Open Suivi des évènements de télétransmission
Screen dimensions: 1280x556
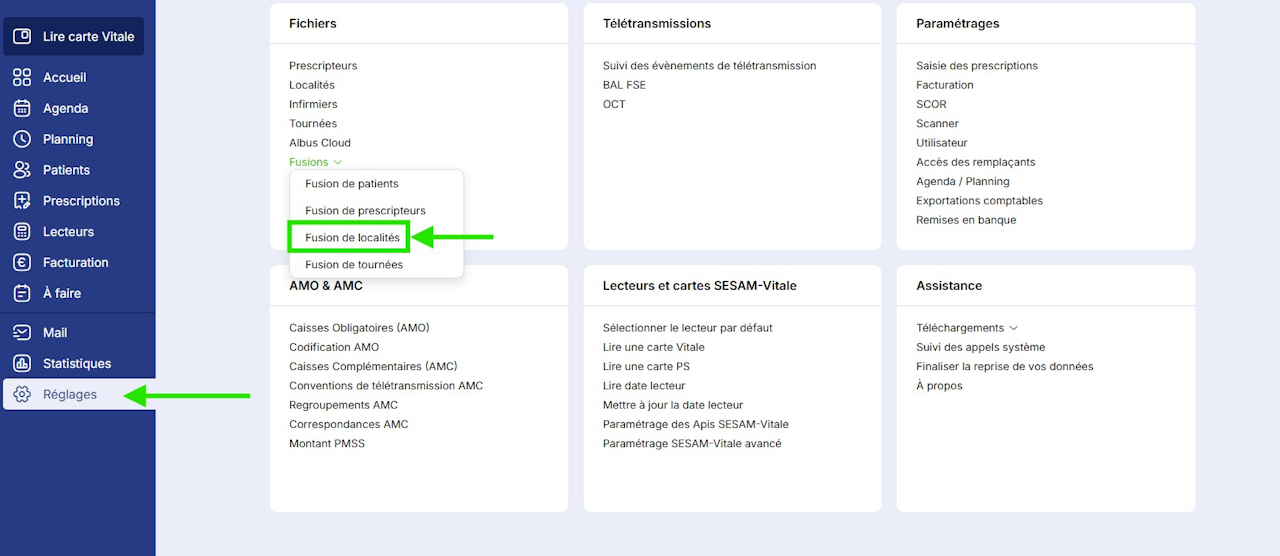[x=710, y=66]
